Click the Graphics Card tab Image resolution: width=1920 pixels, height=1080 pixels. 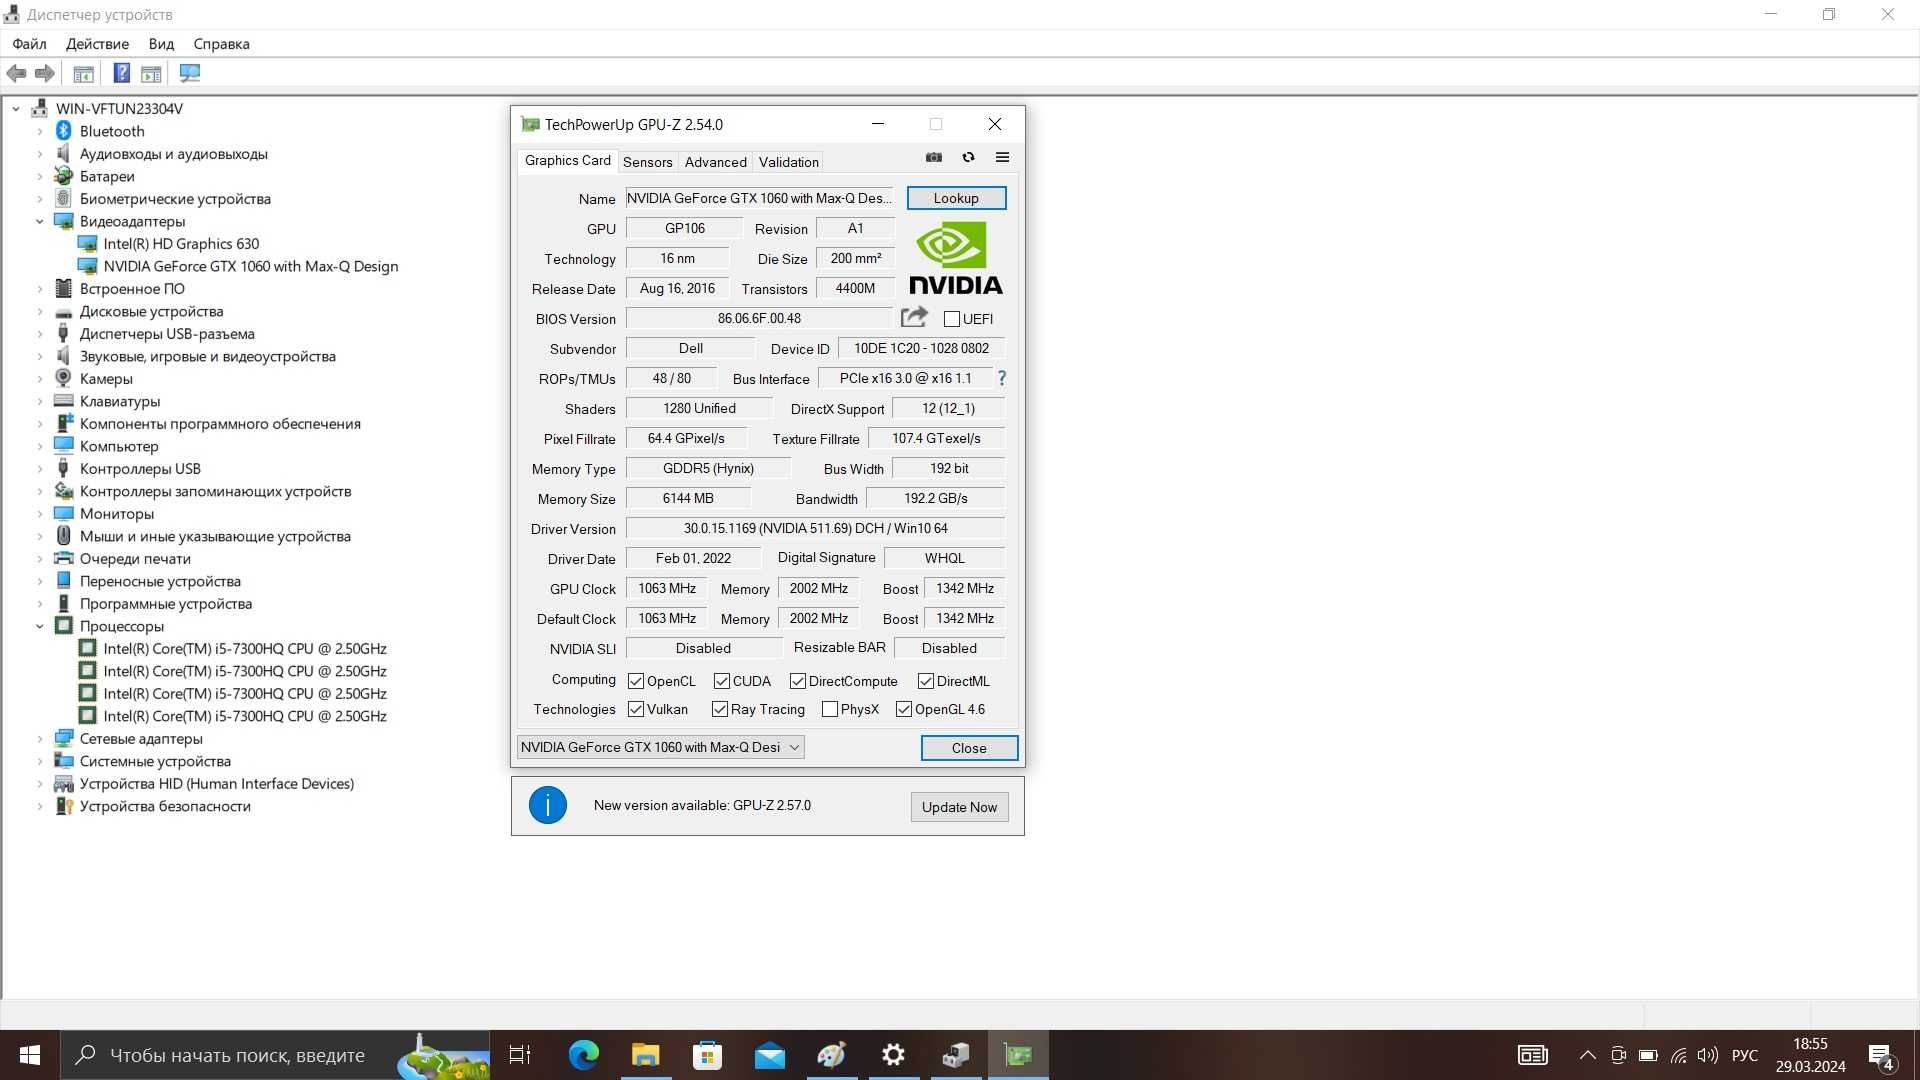click(567, 160)
